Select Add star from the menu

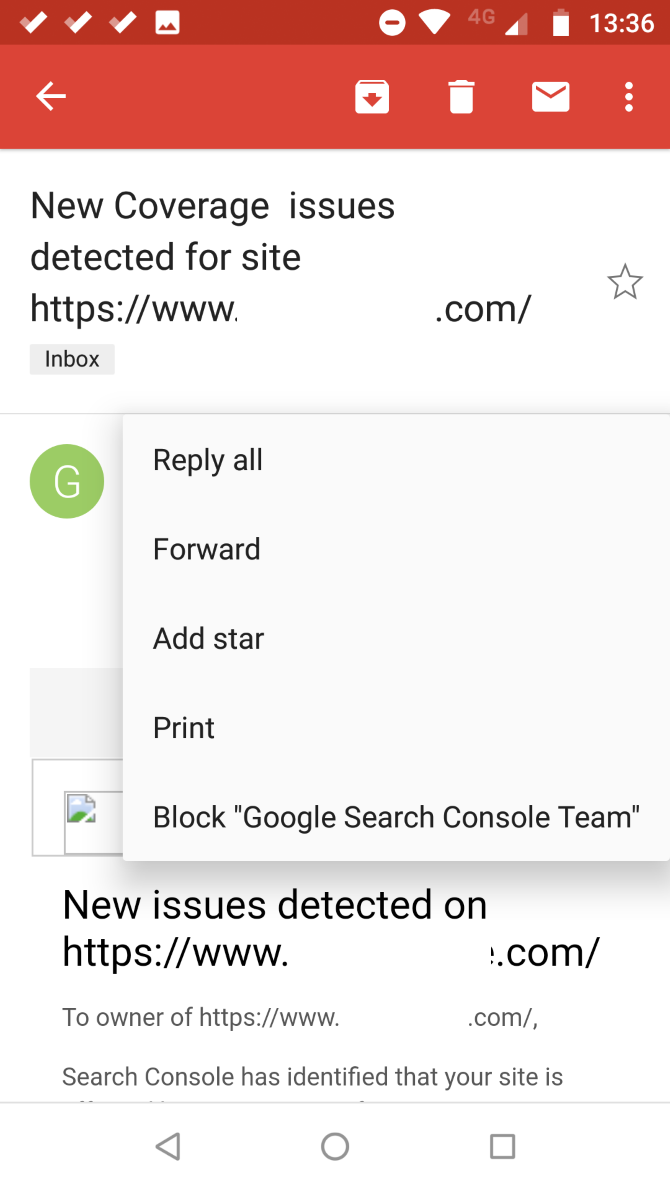point(208,638)
